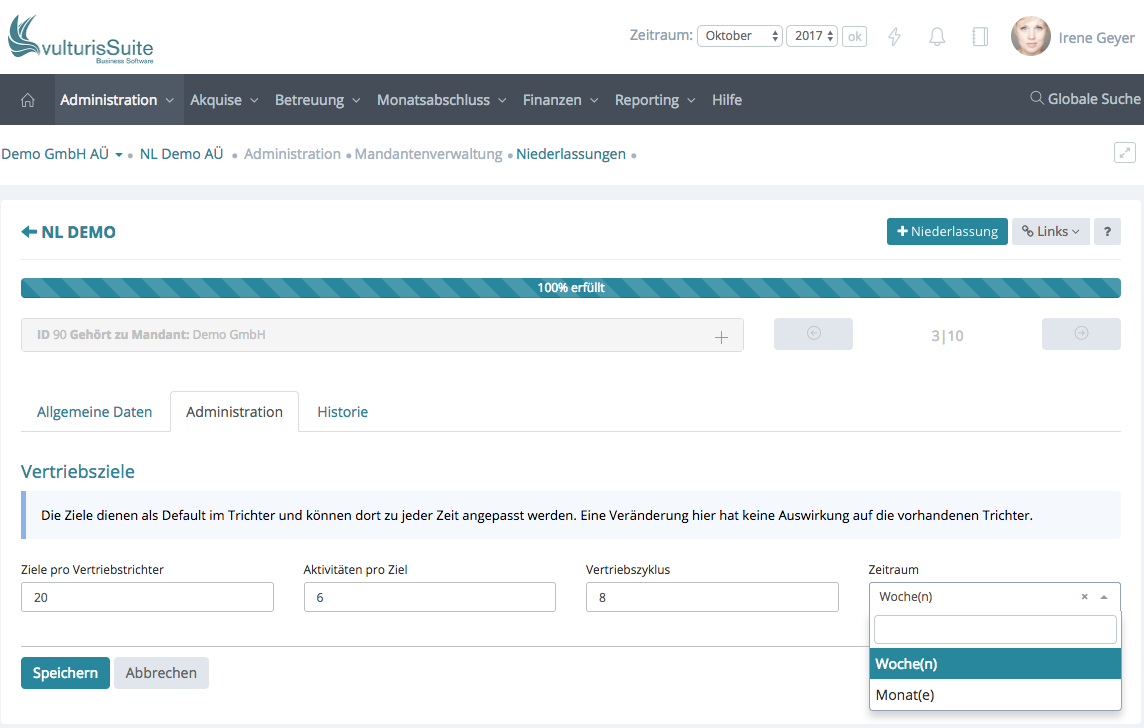Open the Links dropdown button
The height and width of the screenshot is (728, 1144).
pos(1050,232)
